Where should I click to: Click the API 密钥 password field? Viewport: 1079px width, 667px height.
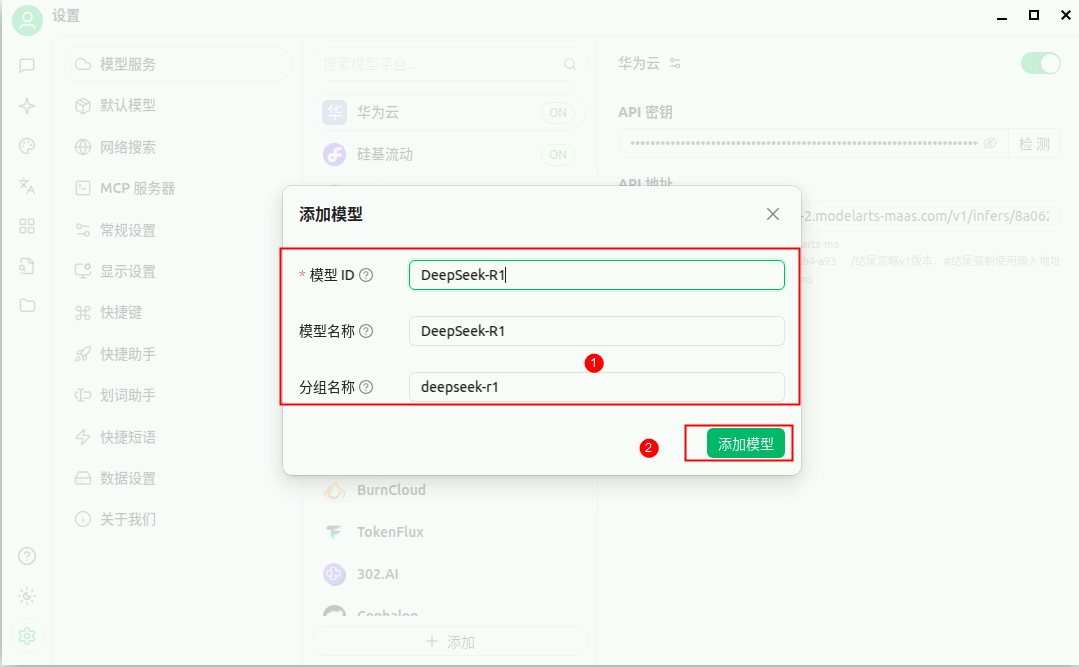coord(813,144)
